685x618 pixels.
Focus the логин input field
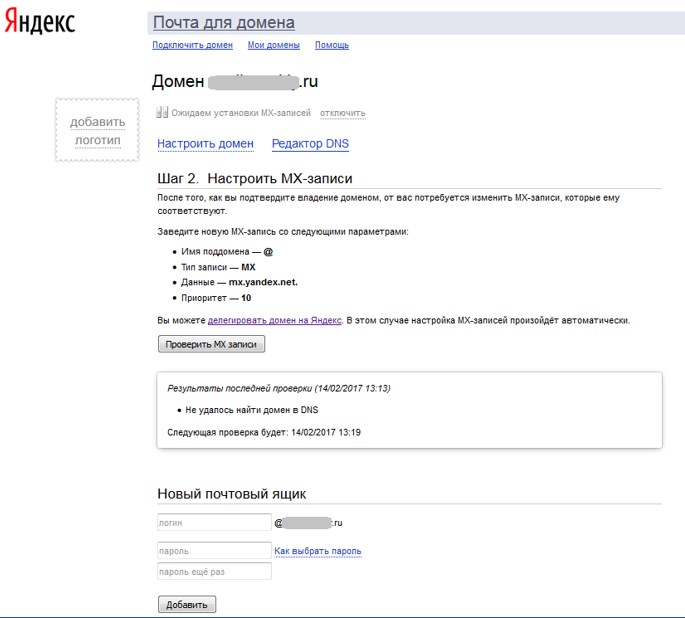tap(214, 522)
